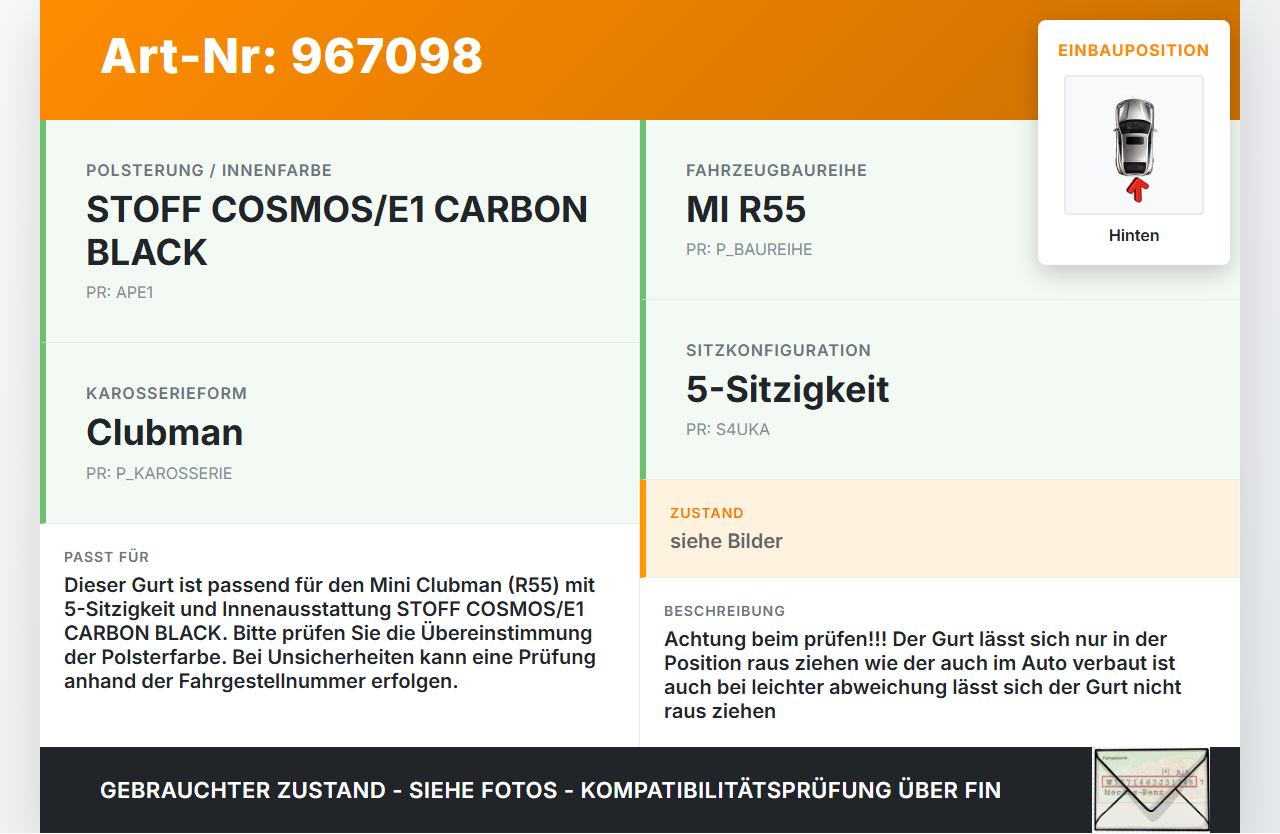Click the Passt für heading
This screenshot has height=834, width=1280.
tap(106, 557)
